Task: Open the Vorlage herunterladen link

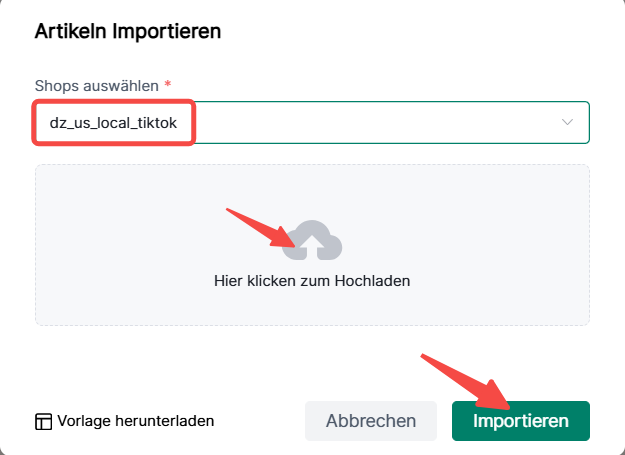Action: pyautogui.click(x=135, y=421)
